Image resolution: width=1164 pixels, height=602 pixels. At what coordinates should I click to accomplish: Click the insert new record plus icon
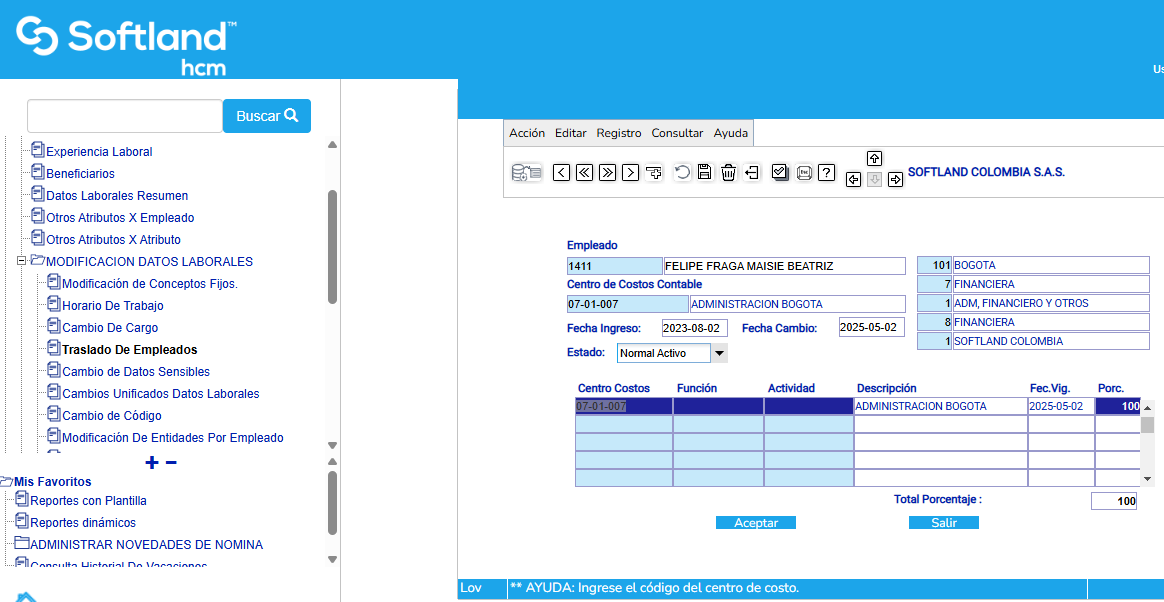tap(654, 172)
